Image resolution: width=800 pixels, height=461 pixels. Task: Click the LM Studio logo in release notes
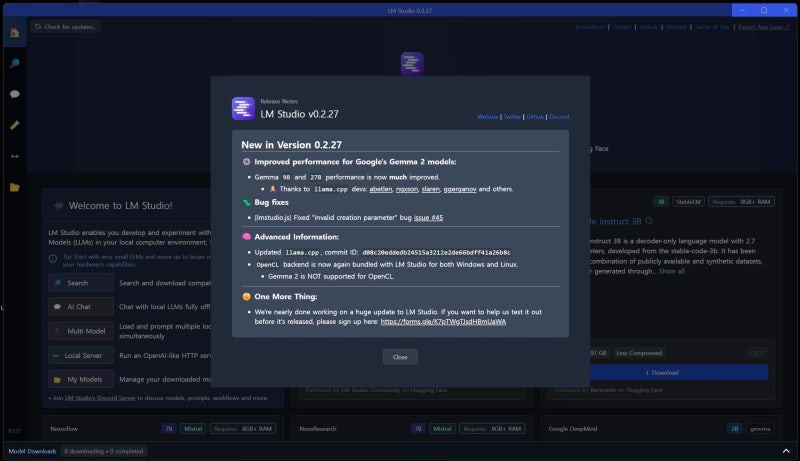[243, 109]
